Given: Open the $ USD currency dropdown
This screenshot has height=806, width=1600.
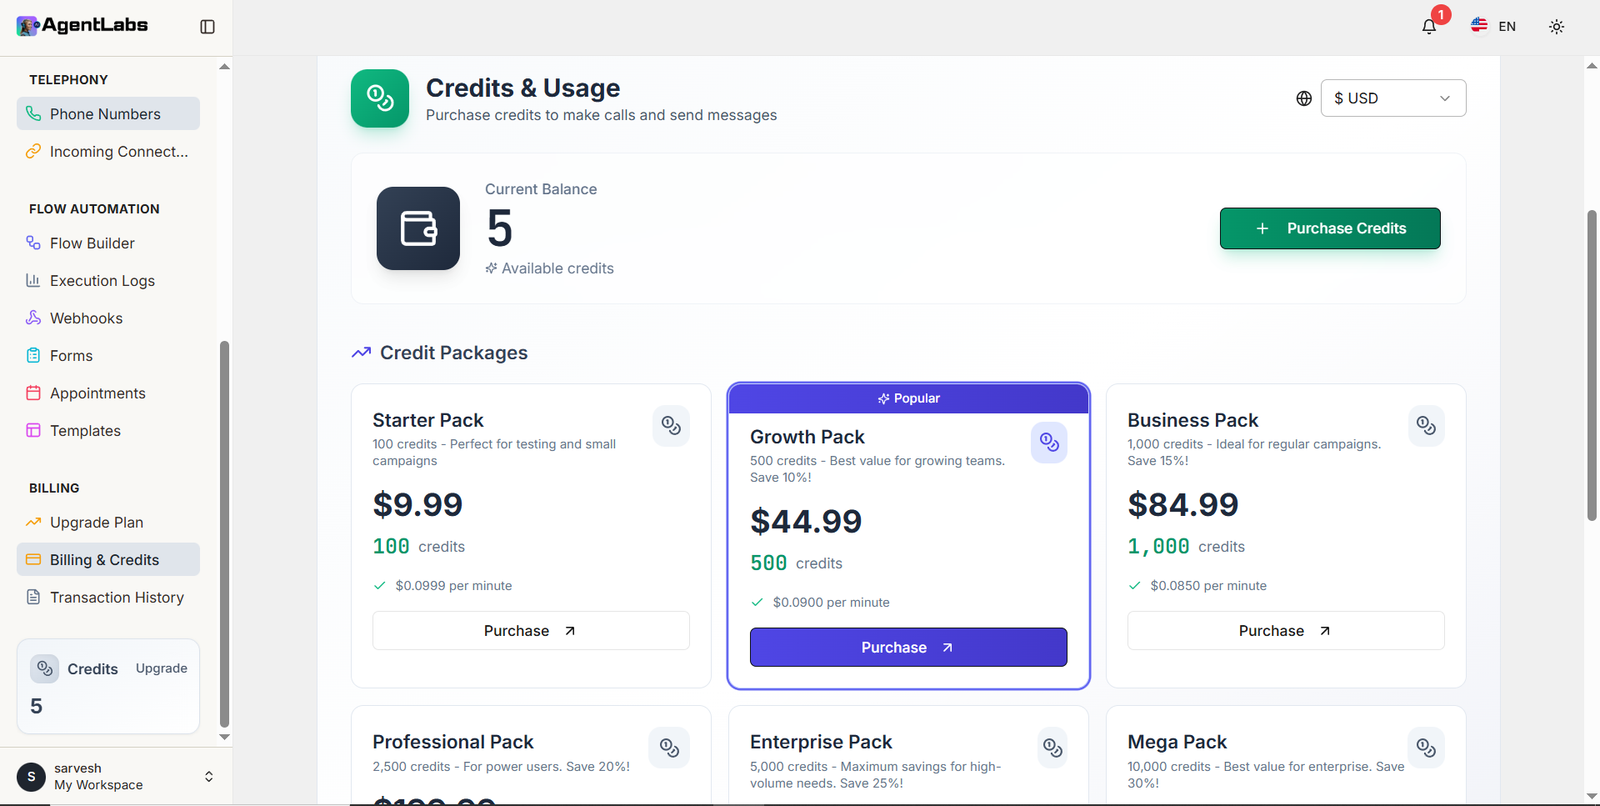Looking at the screenshot, I should coord(1393,98).
